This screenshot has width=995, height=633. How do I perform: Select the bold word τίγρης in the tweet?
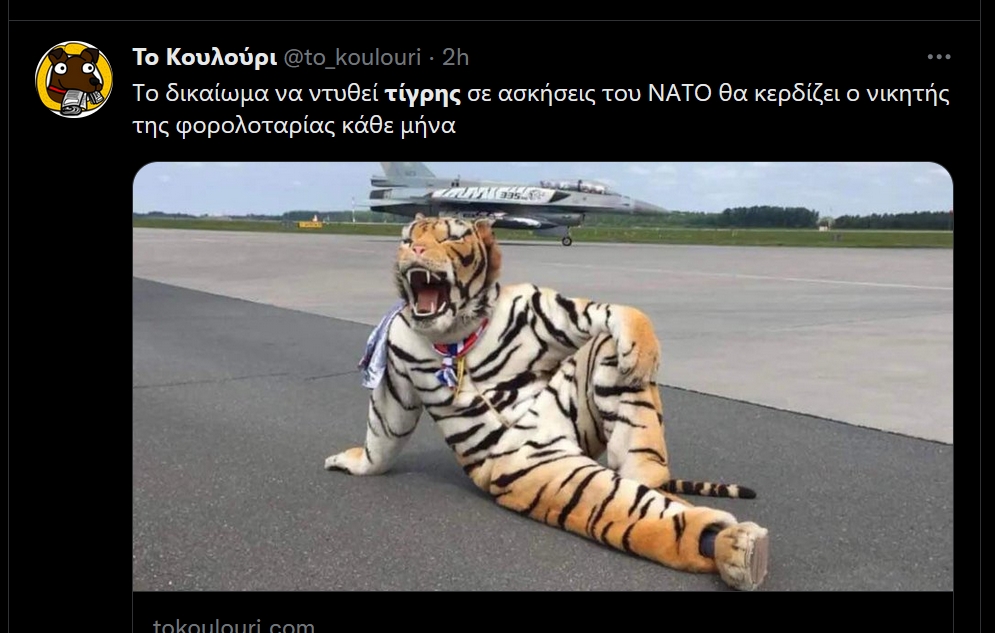click(x=423, y=94)
